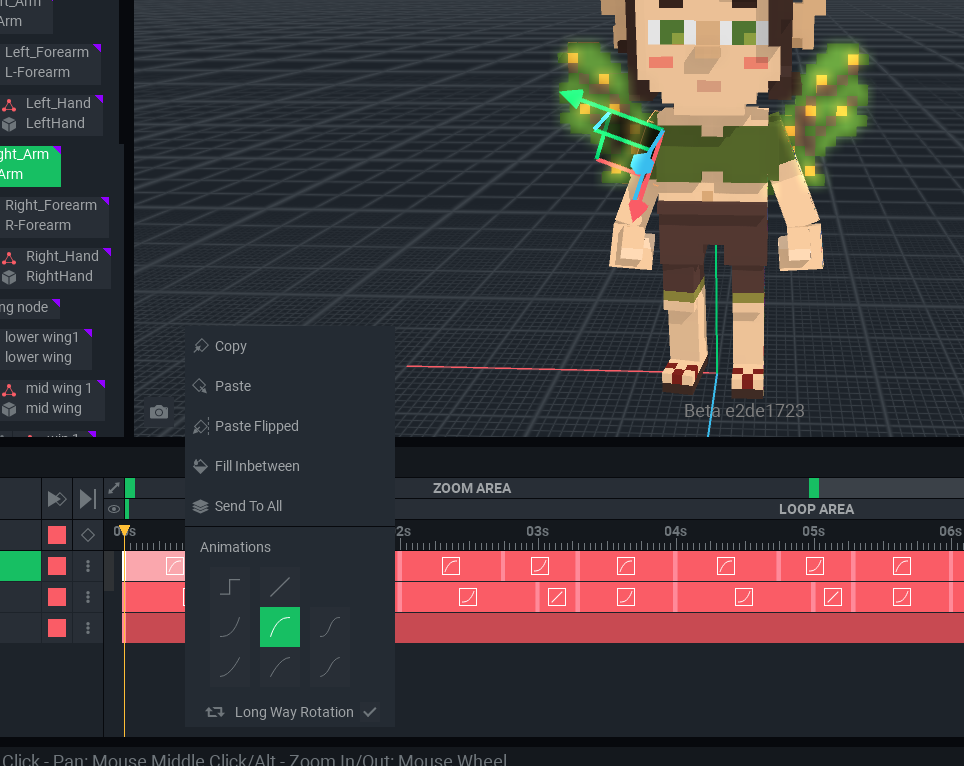
Task: Select the Left_Hand node
Action: [51, 113]
